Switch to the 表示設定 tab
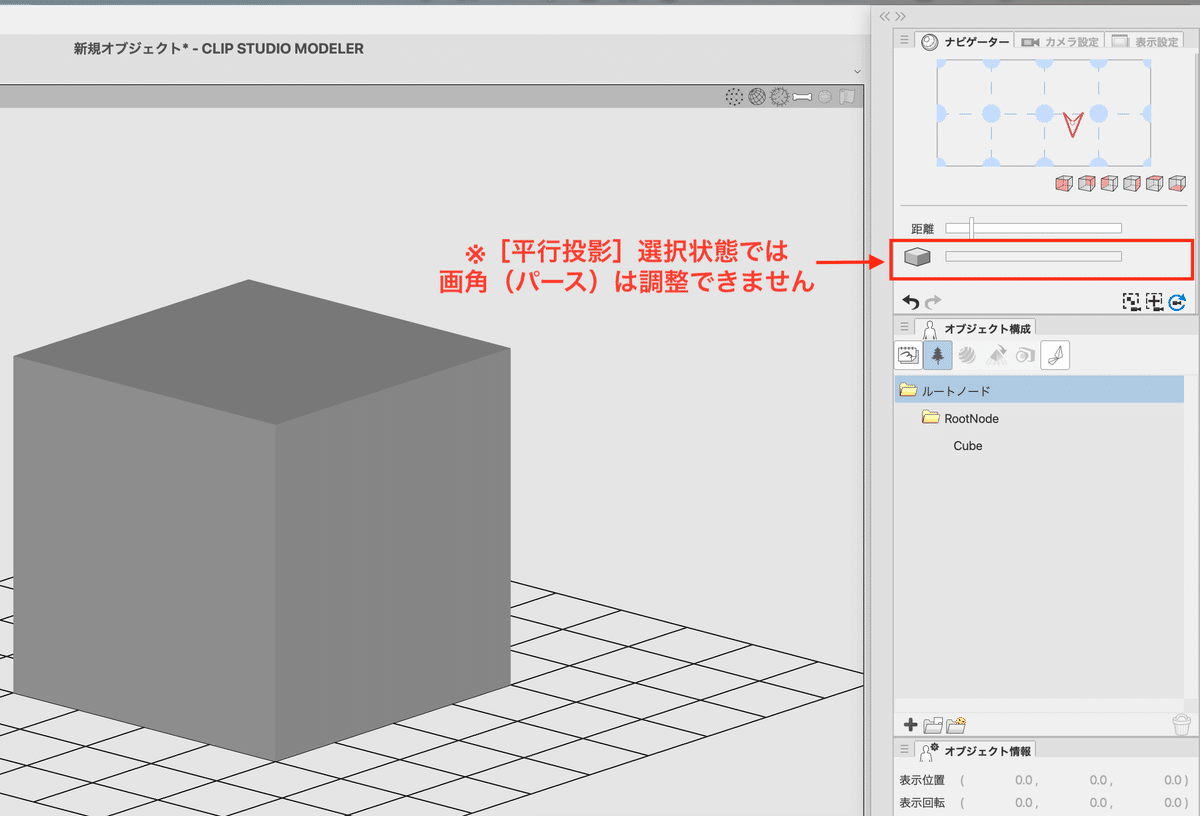The image size is (1200, 816). [x=1146, y=42]
